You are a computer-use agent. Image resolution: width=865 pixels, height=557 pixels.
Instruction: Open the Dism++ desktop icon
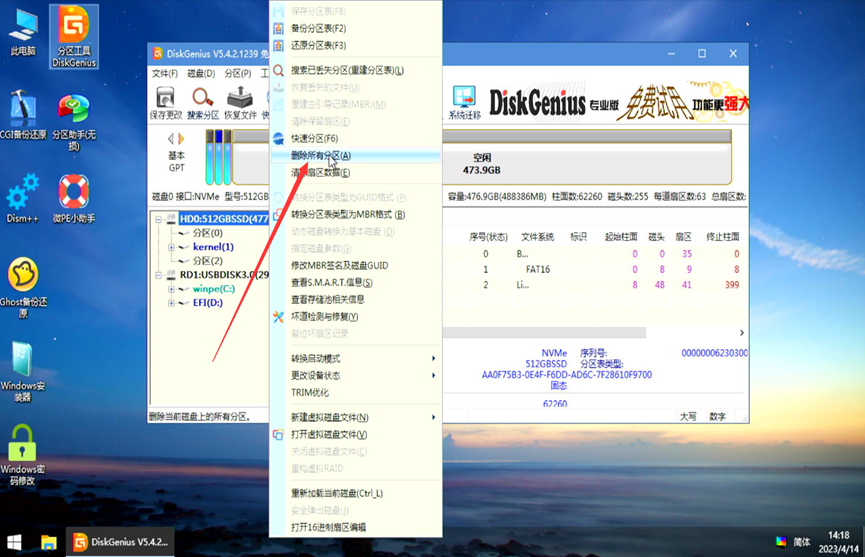(22, 199)
